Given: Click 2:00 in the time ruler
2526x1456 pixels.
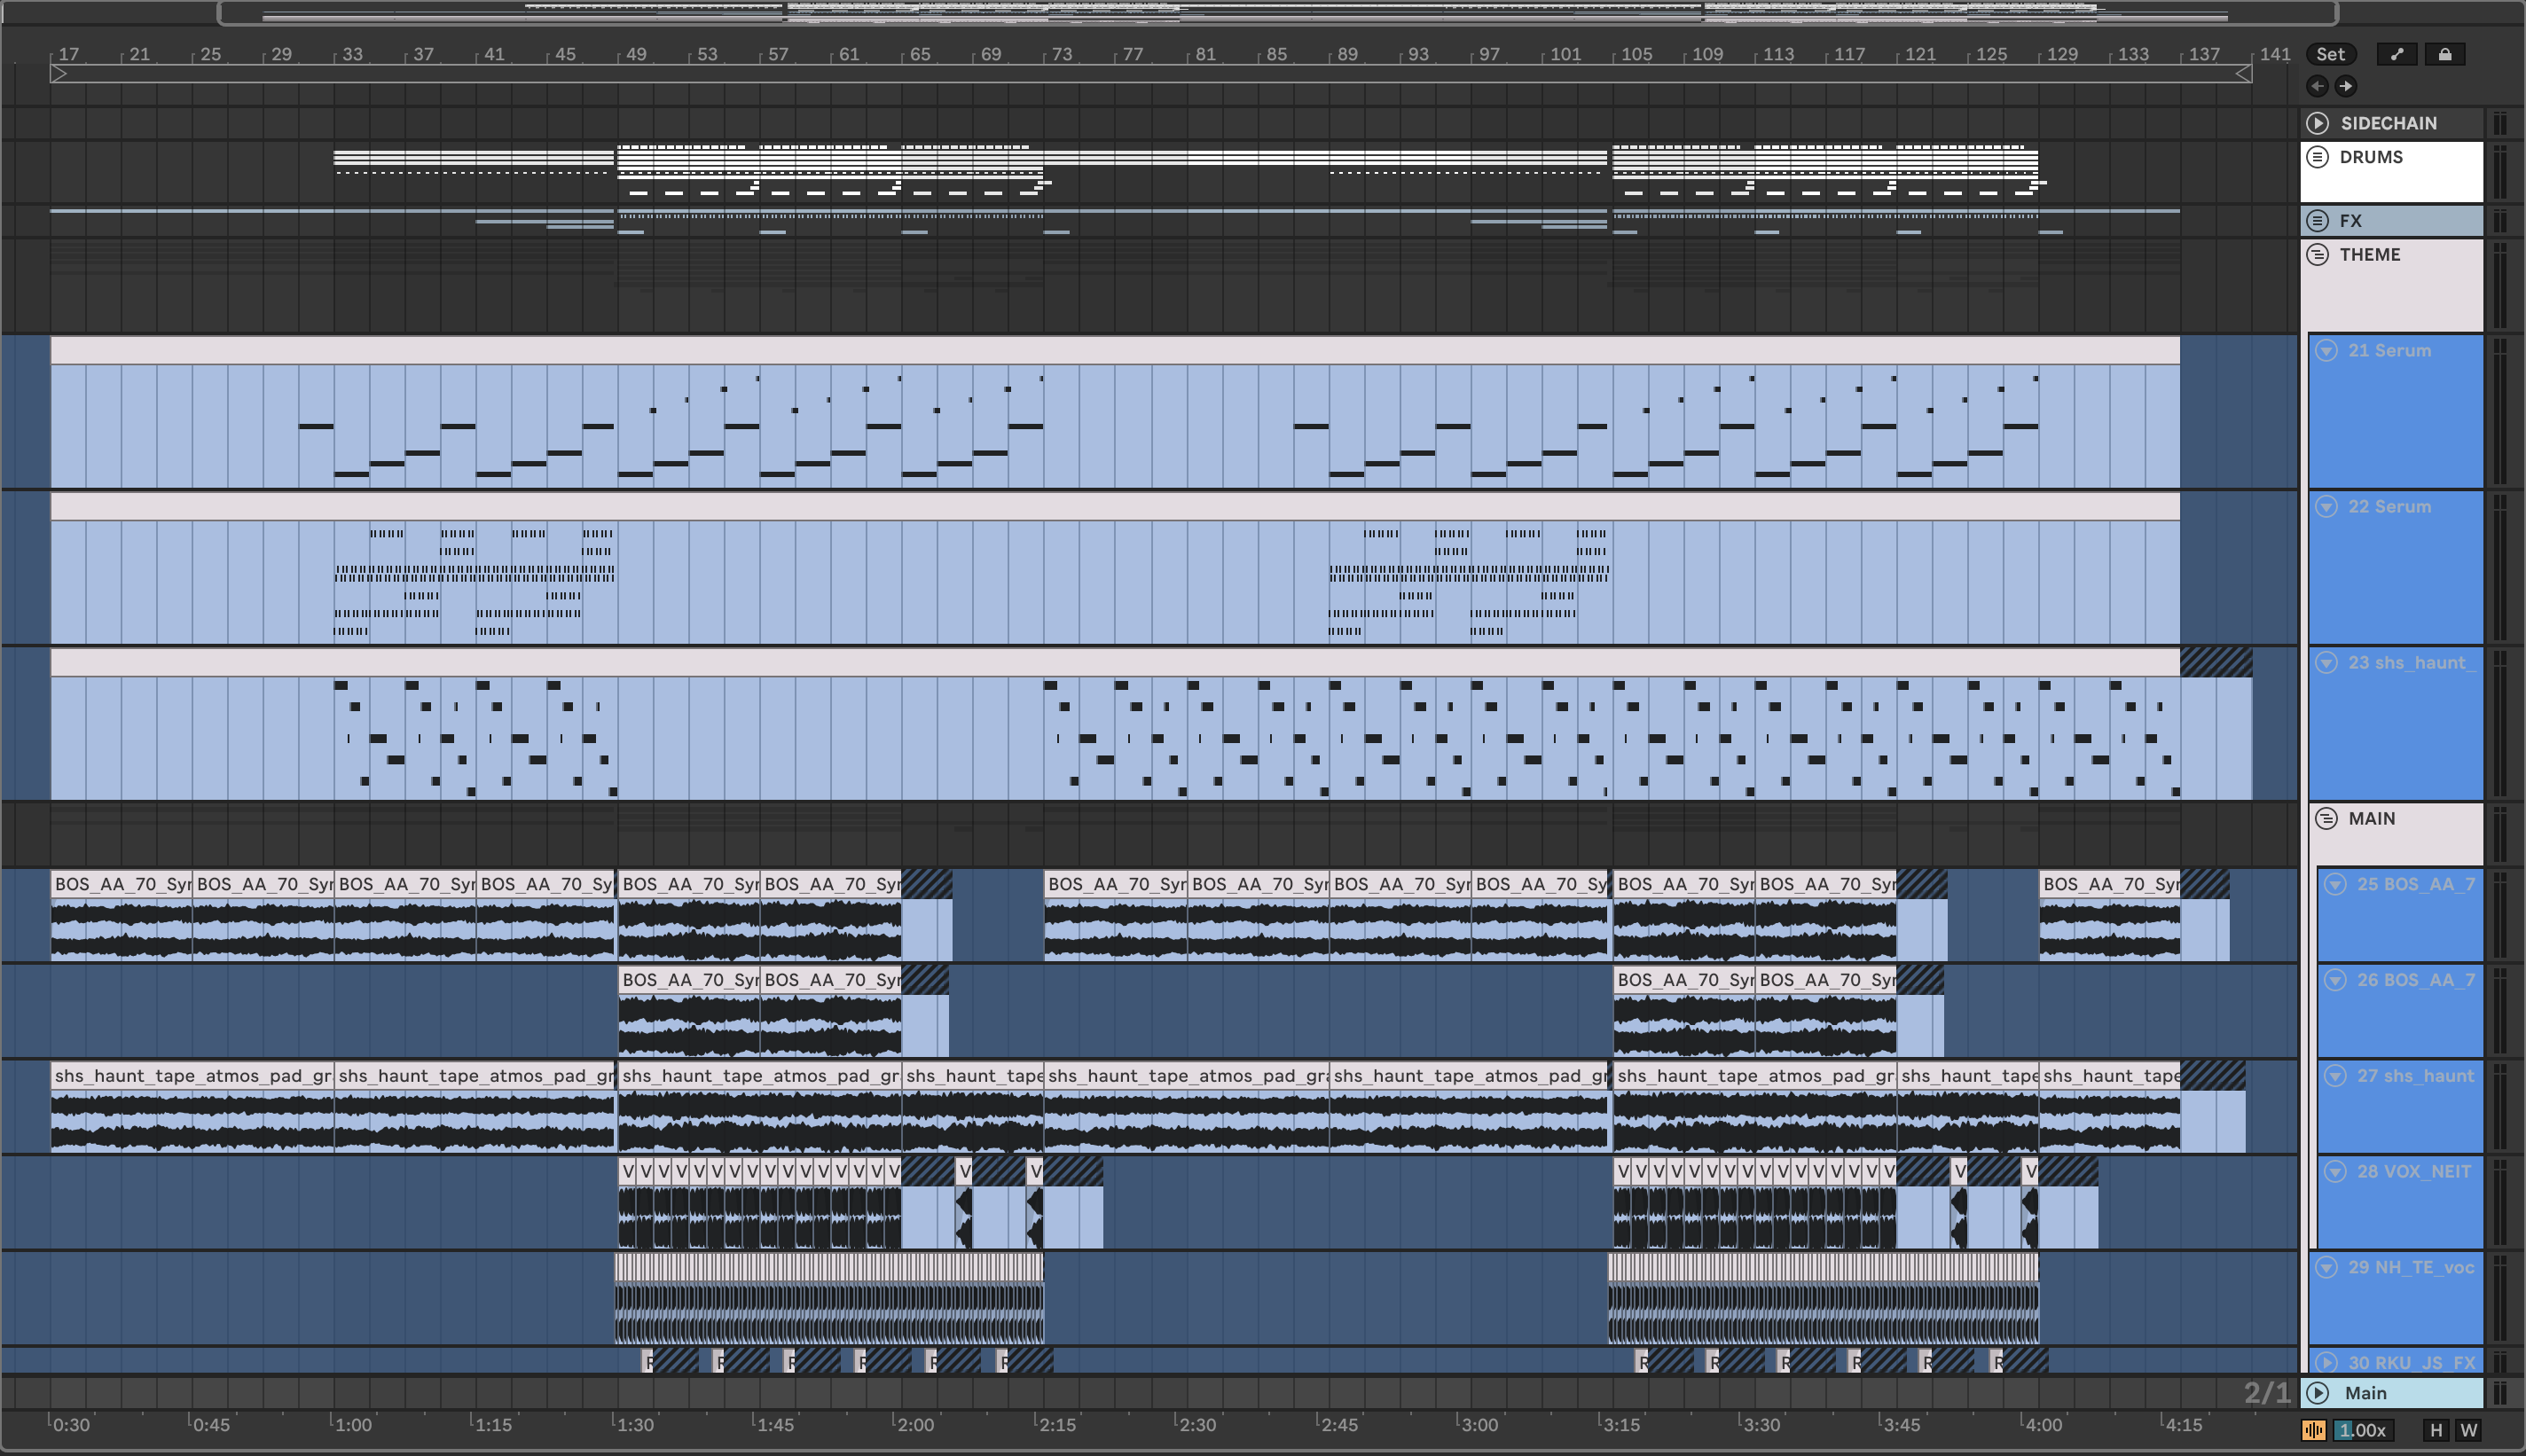Looking at the screenshot, I should (914, 1425).
